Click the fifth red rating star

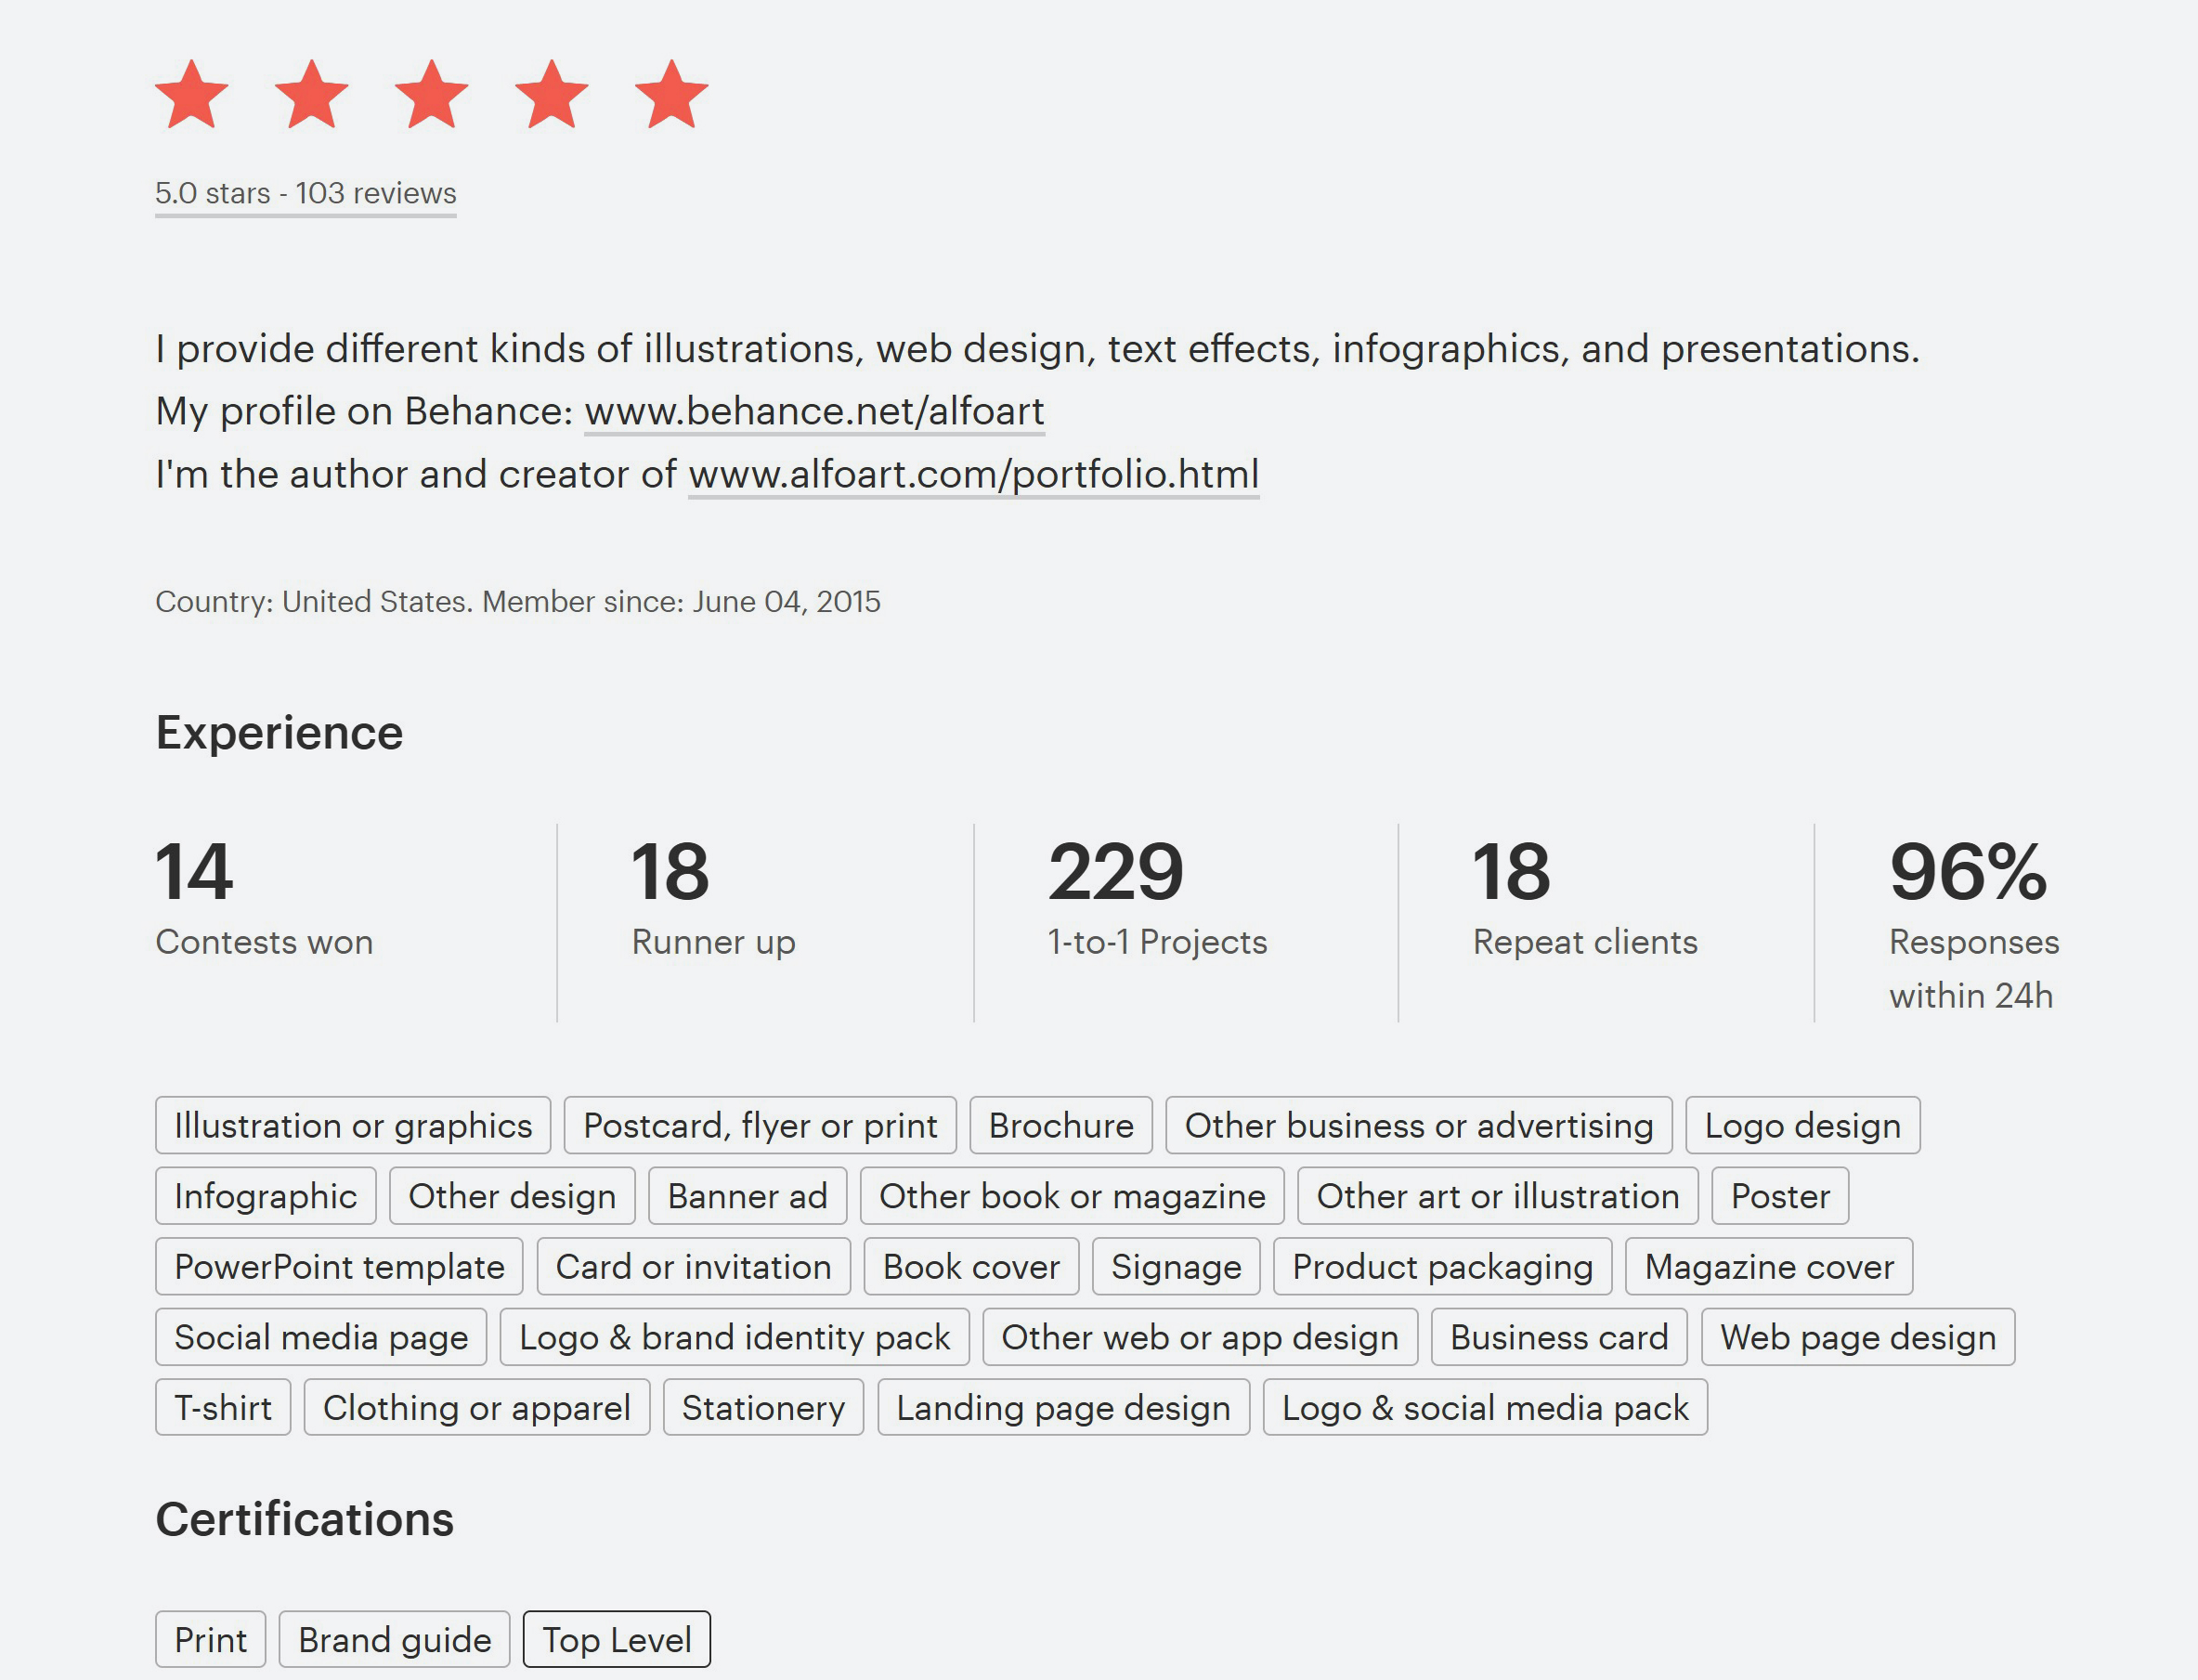[x=671, y=95]
